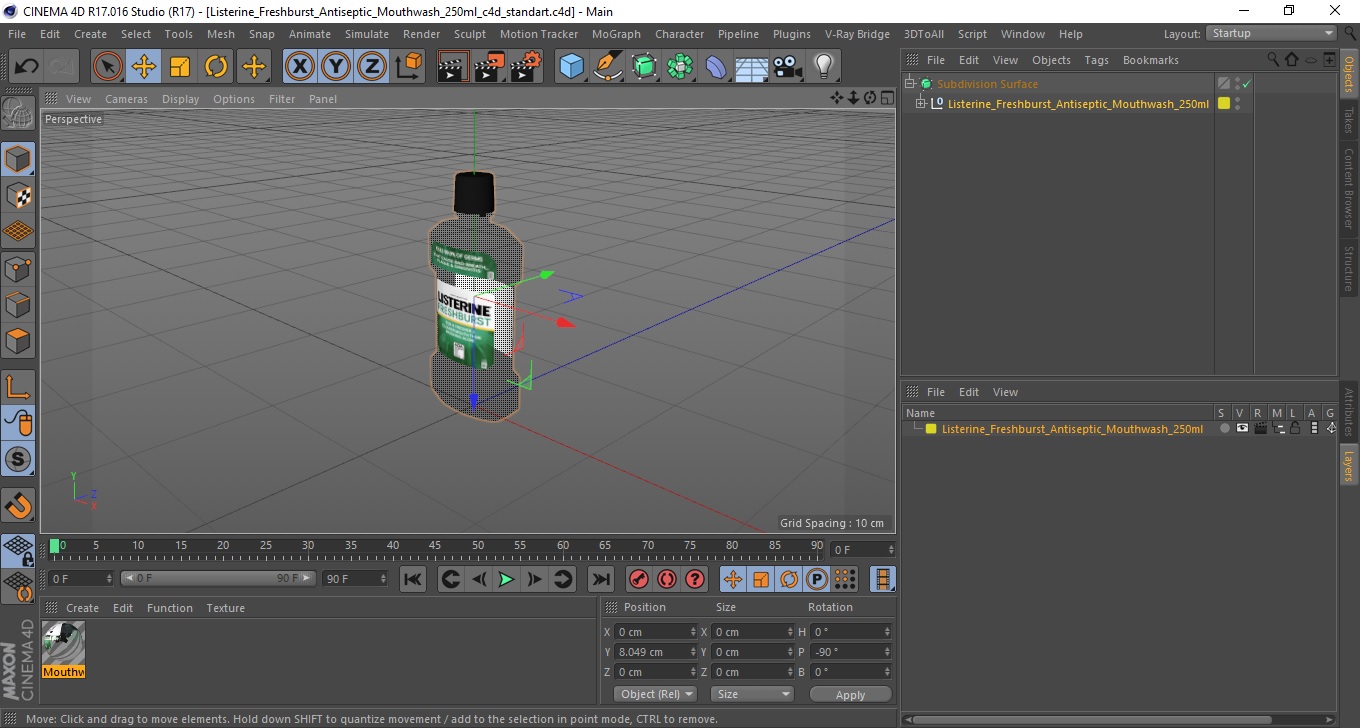Go to start of timeline
This screenshot has width=1360, height=728.
coord(412,579)
